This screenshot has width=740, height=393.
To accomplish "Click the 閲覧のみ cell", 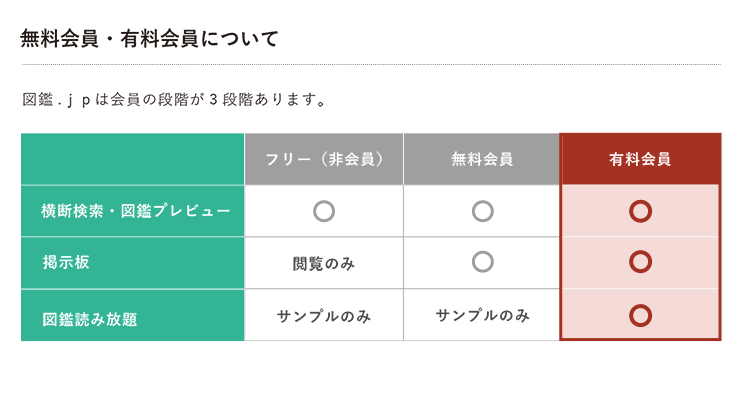I will coord(324,263).
